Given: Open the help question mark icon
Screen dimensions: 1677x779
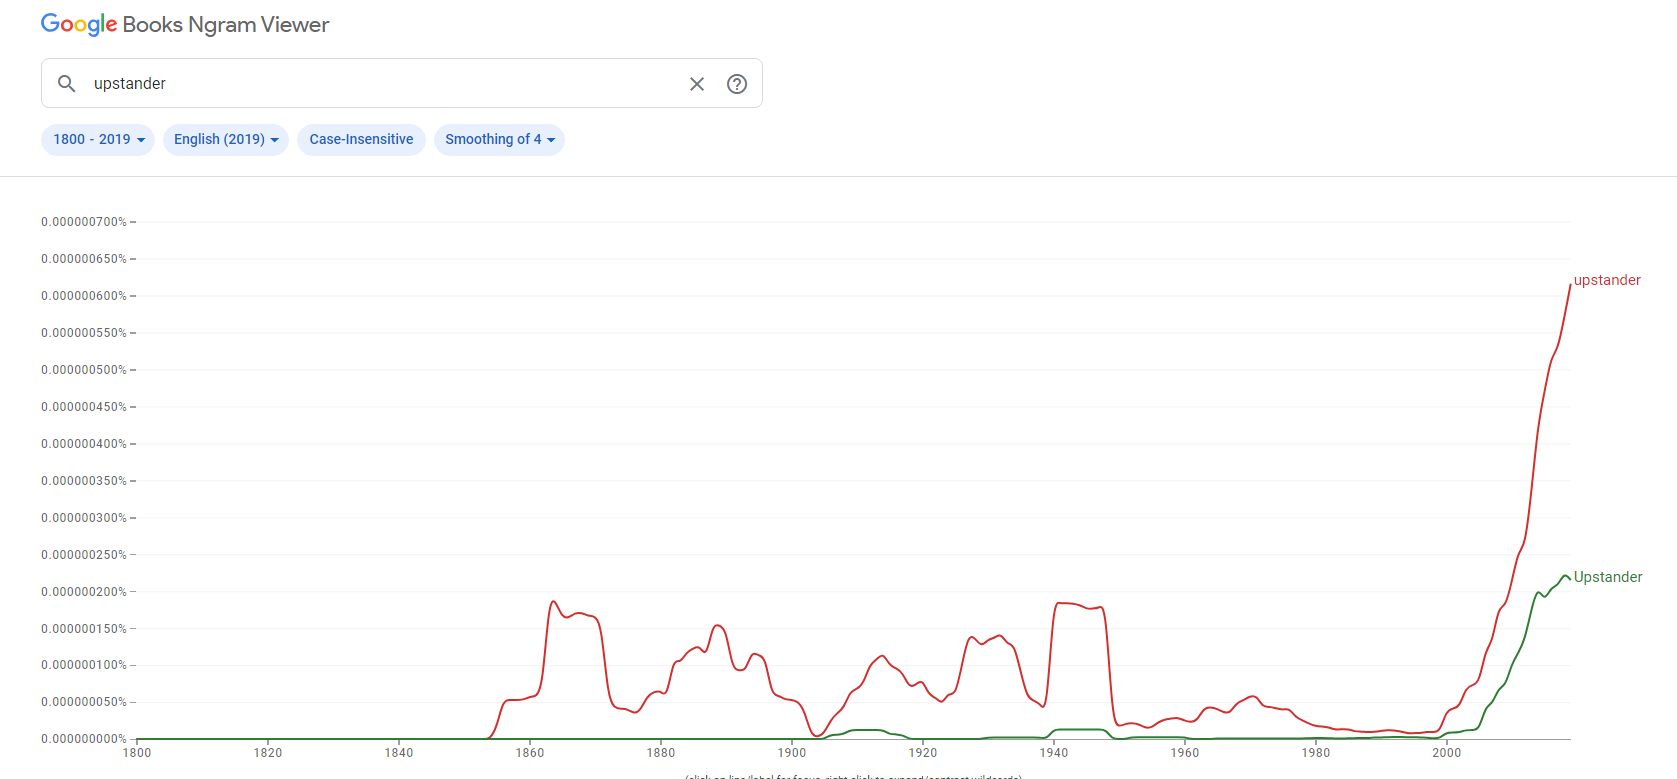Looking at the screenshot, I should 737,84.
